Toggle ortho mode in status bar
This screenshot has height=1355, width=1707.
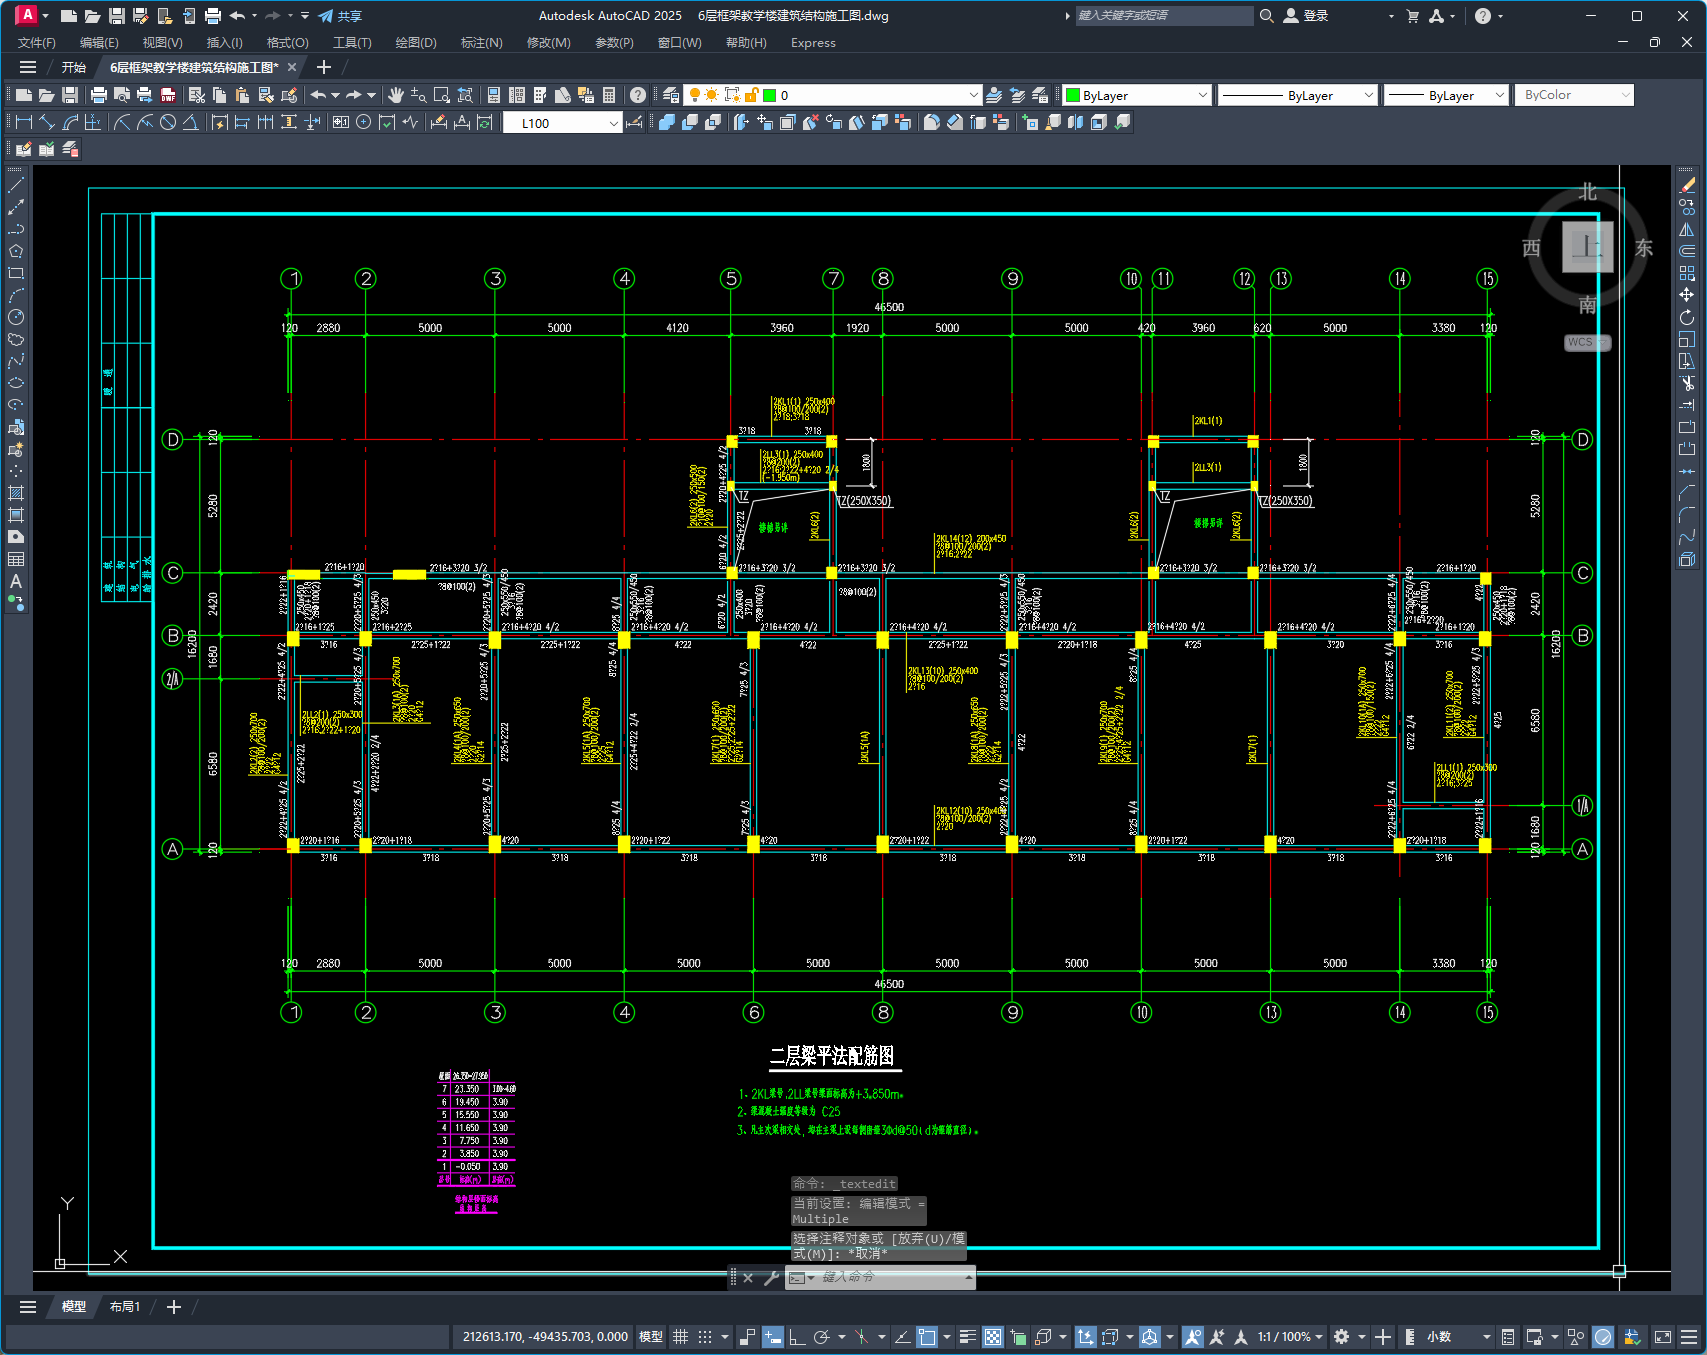coord(797,1337)
